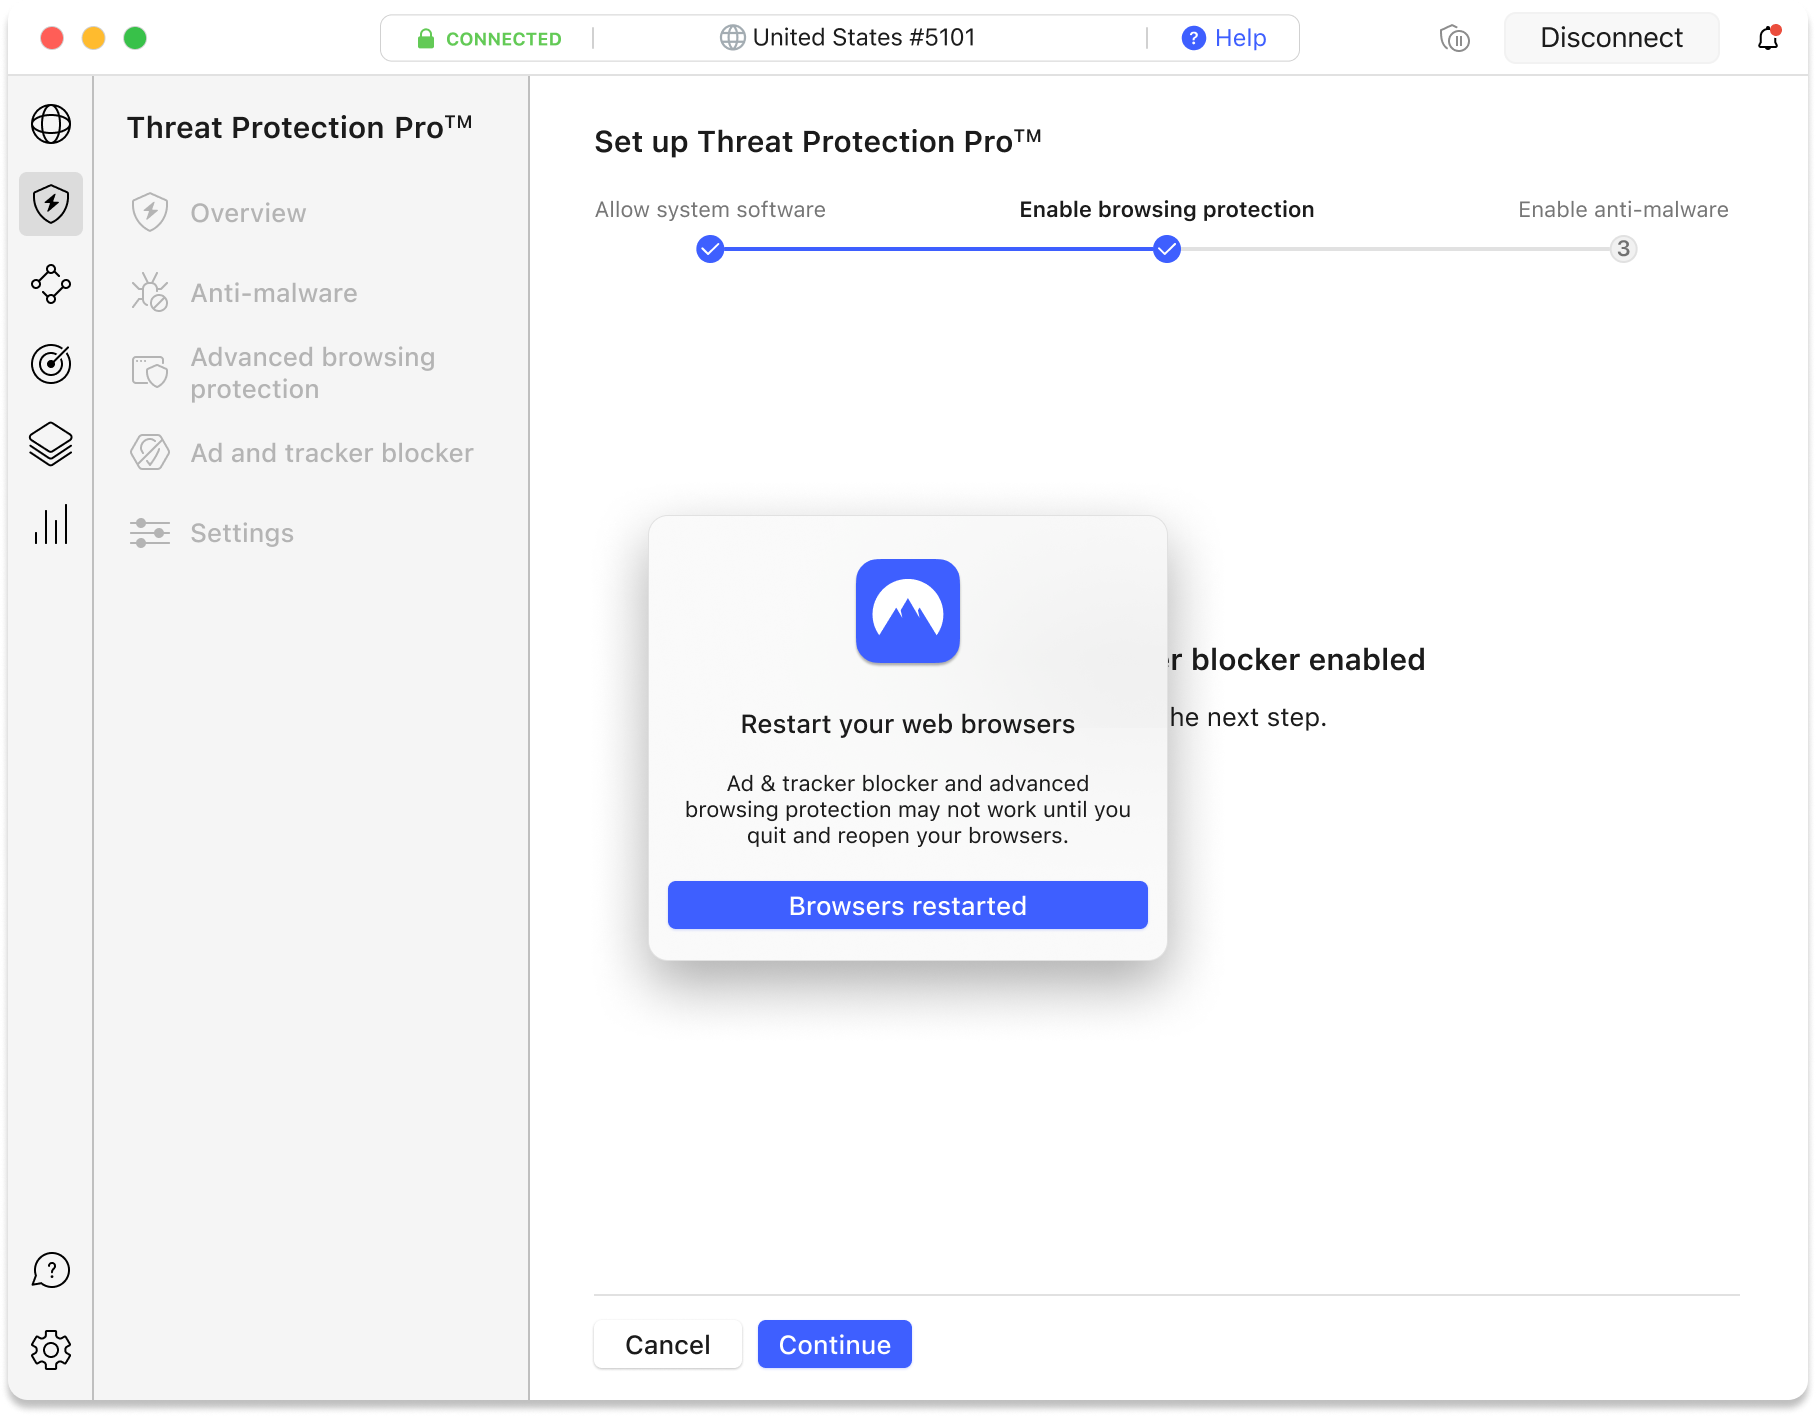
Task: Click the stacked layers sidebar icon
Action: pyautogui.click(x=51, y=444)
